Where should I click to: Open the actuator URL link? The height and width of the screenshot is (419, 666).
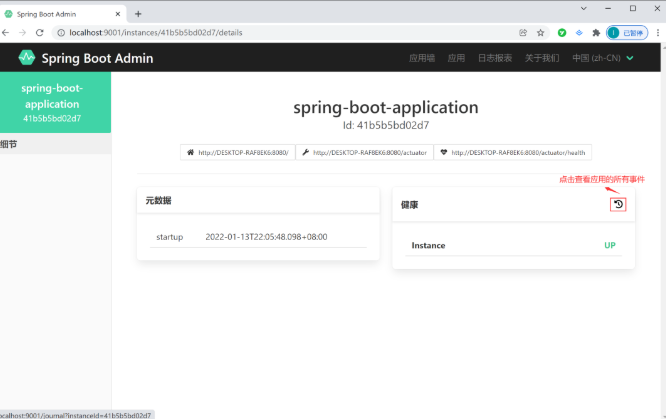[x=364, y=152]
